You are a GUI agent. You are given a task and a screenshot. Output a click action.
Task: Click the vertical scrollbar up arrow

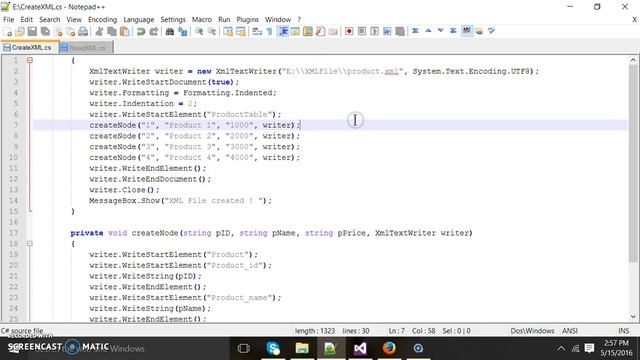coord(633,60)
